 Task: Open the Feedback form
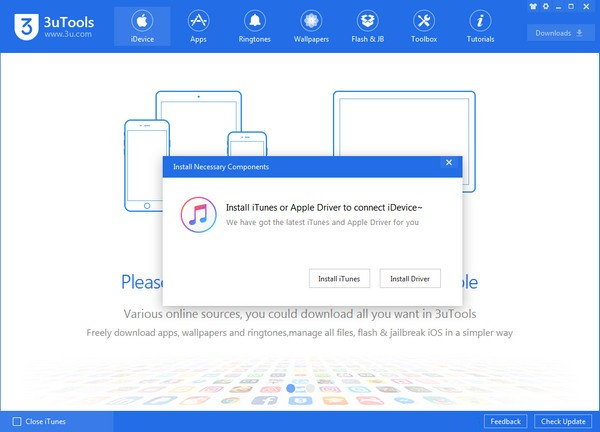(505, 421)
